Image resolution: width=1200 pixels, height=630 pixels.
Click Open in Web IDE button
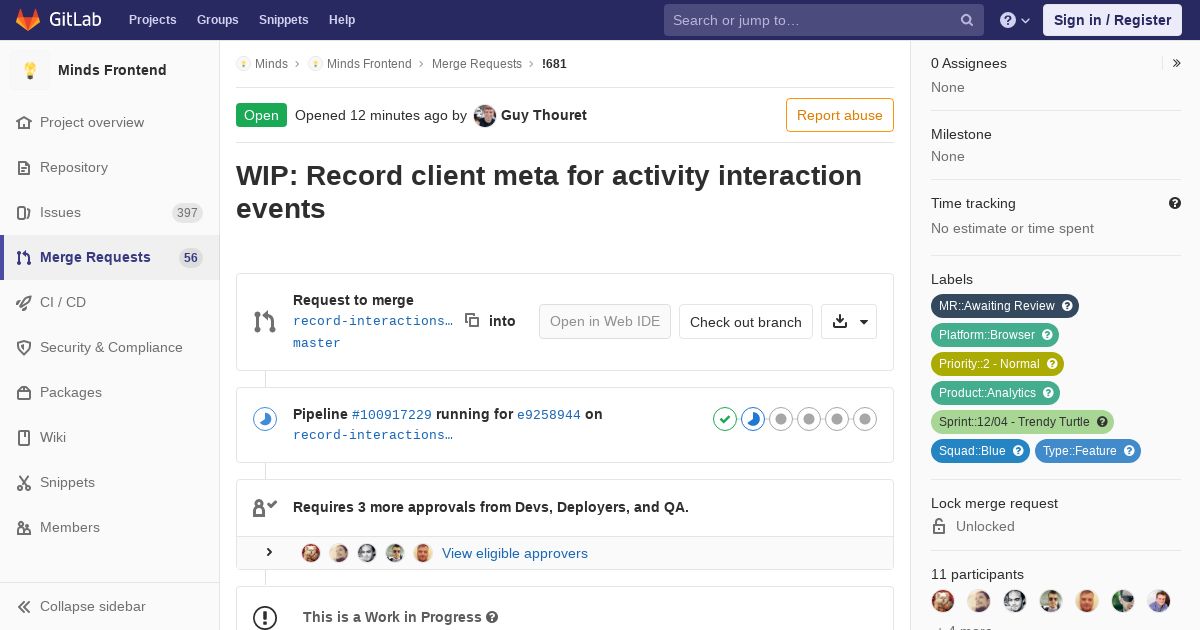[x=605, y=321]
